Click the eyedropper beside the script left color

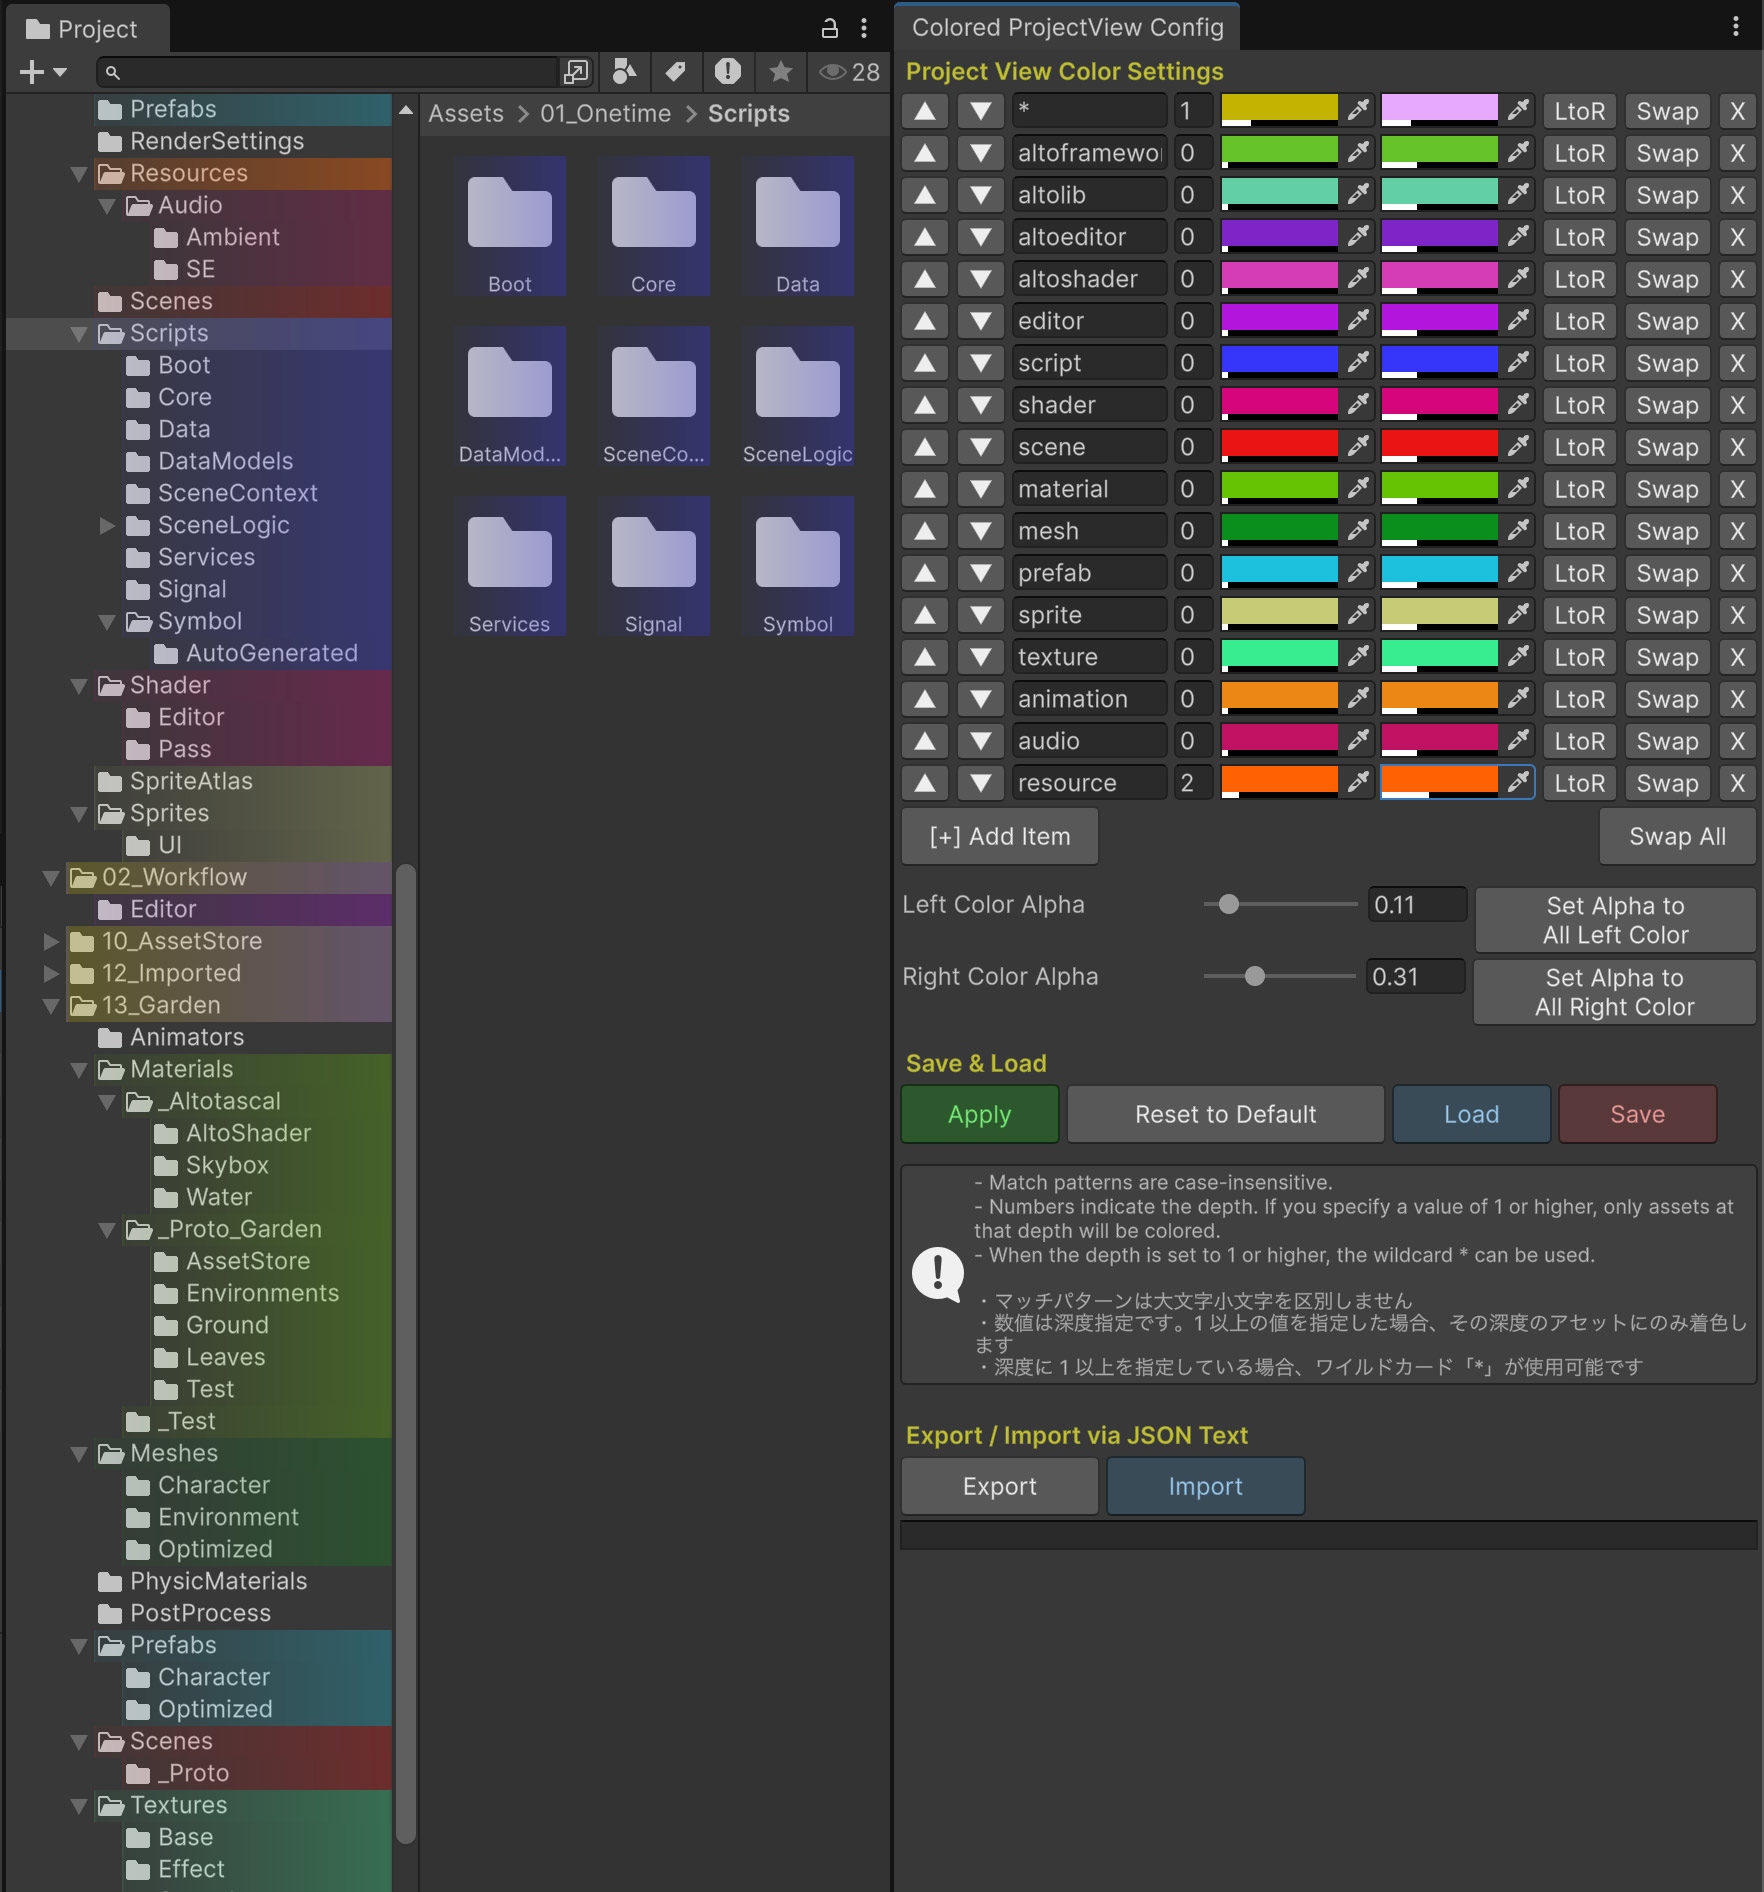point(1357,363)
